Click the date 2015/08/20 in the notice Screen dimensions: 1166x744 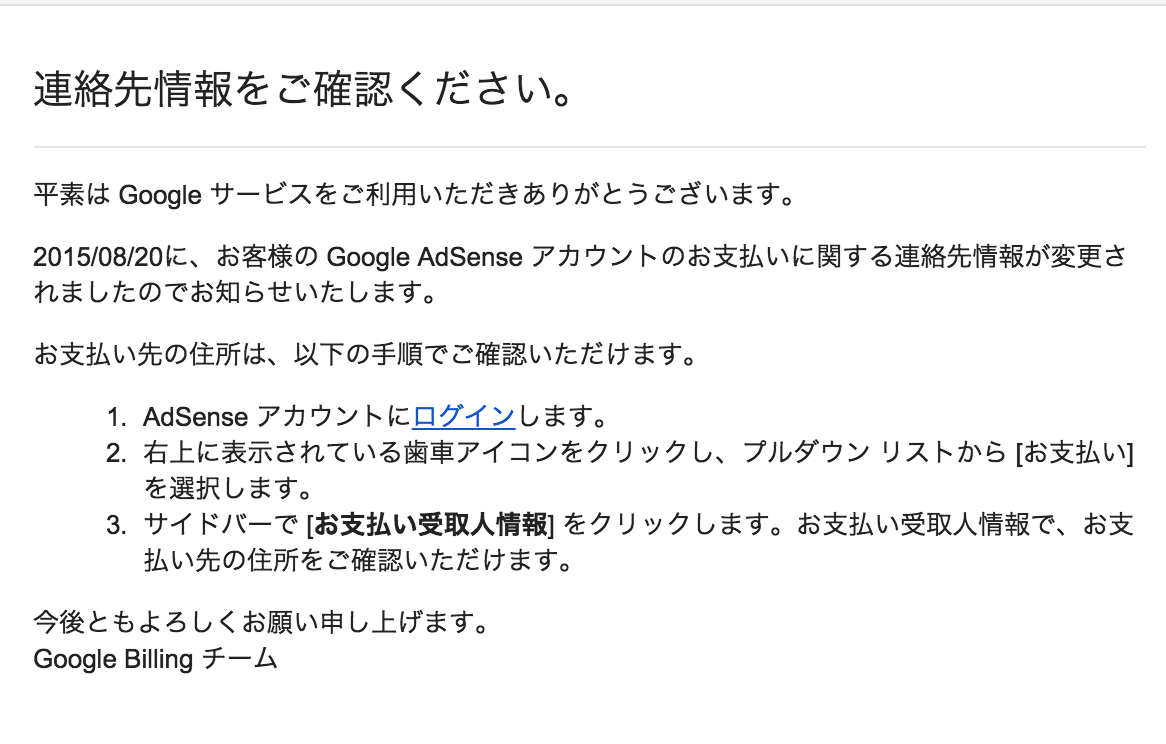pyautogui.click(x=98, y=256)
